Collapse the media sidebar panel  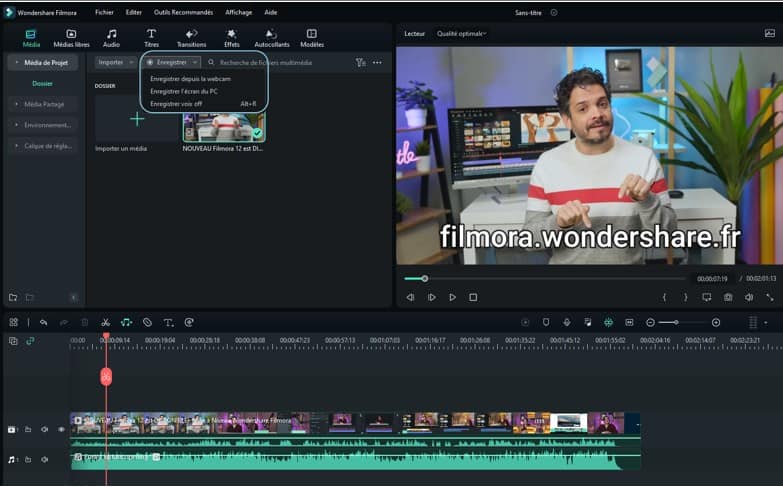click(x=74, y=298)
